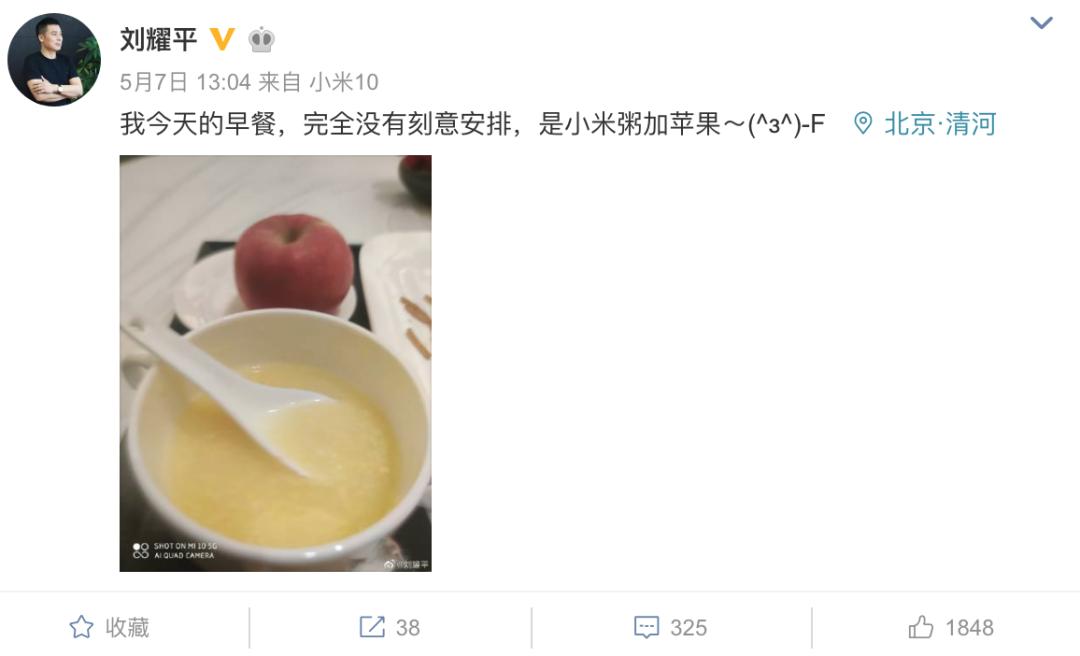This screenshot has height=656, width=1080.
Task: Open 刘耀平's profile avatar
Action: 54,60
